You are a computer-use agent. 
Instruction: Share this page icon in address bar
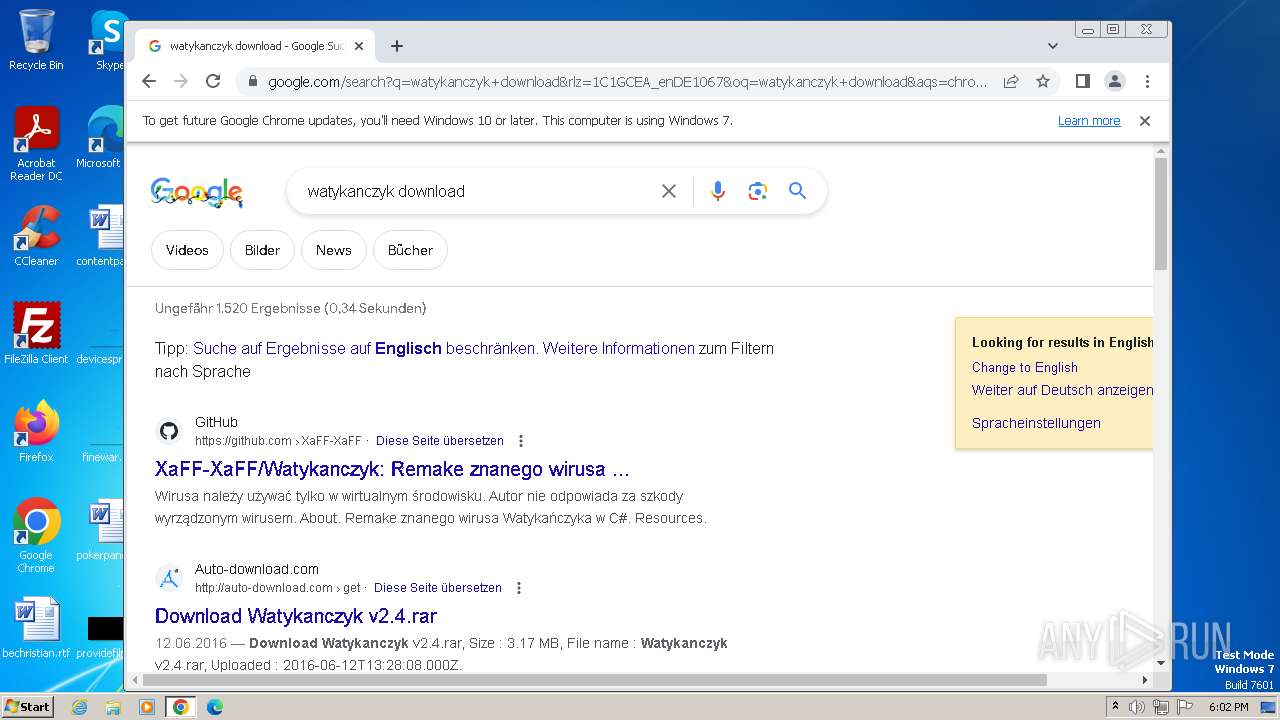click(1011, 81)
